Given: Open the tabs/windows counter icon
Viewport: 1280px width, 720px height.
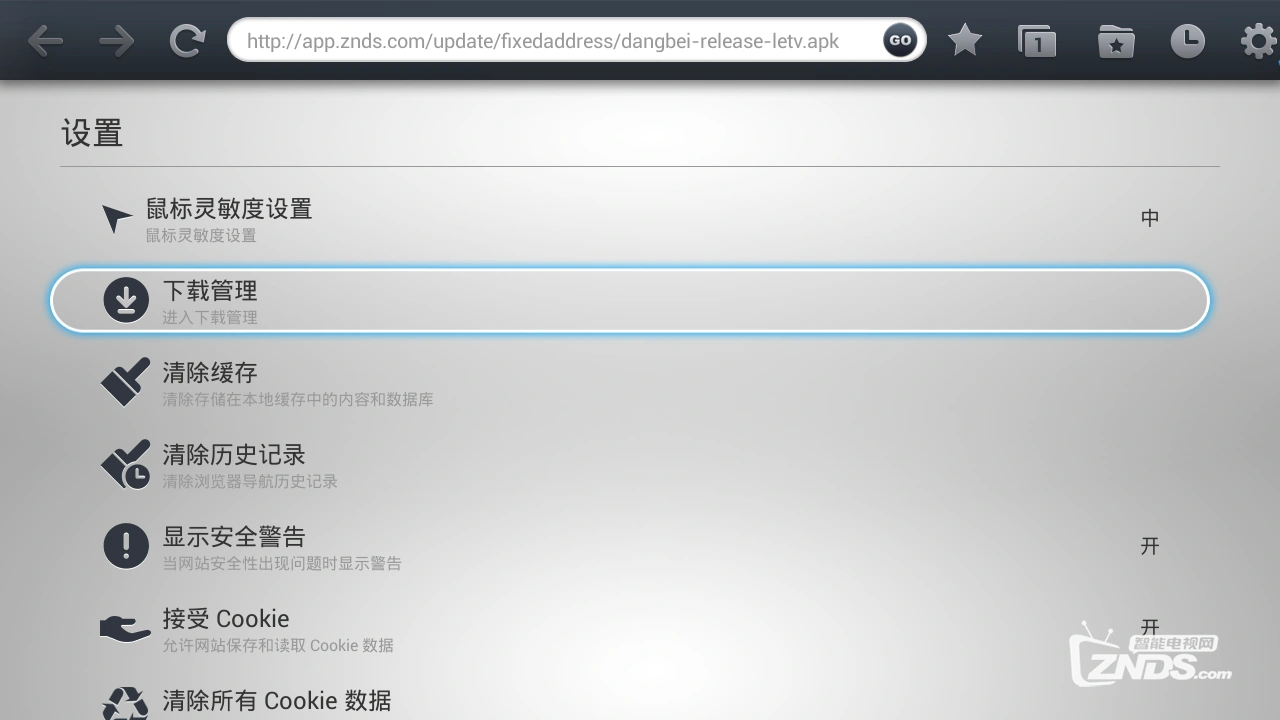Looking at the screenshot, I should [1037, 41].
